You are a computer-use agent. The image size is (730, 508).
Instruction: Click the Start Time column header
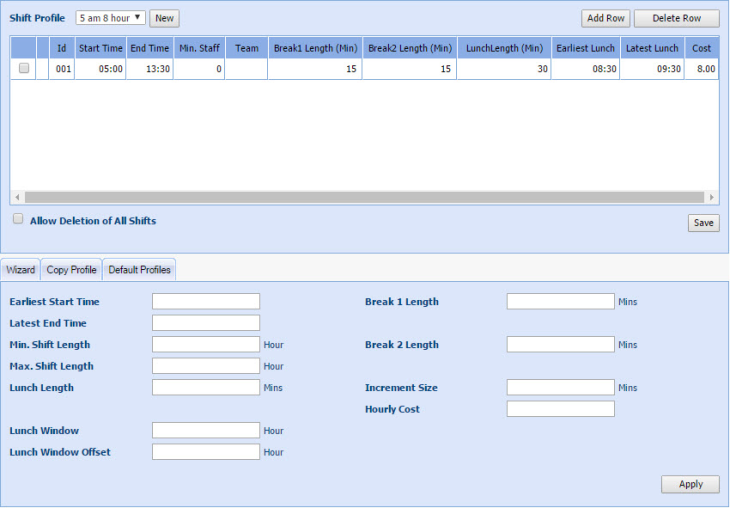[100, 48]
